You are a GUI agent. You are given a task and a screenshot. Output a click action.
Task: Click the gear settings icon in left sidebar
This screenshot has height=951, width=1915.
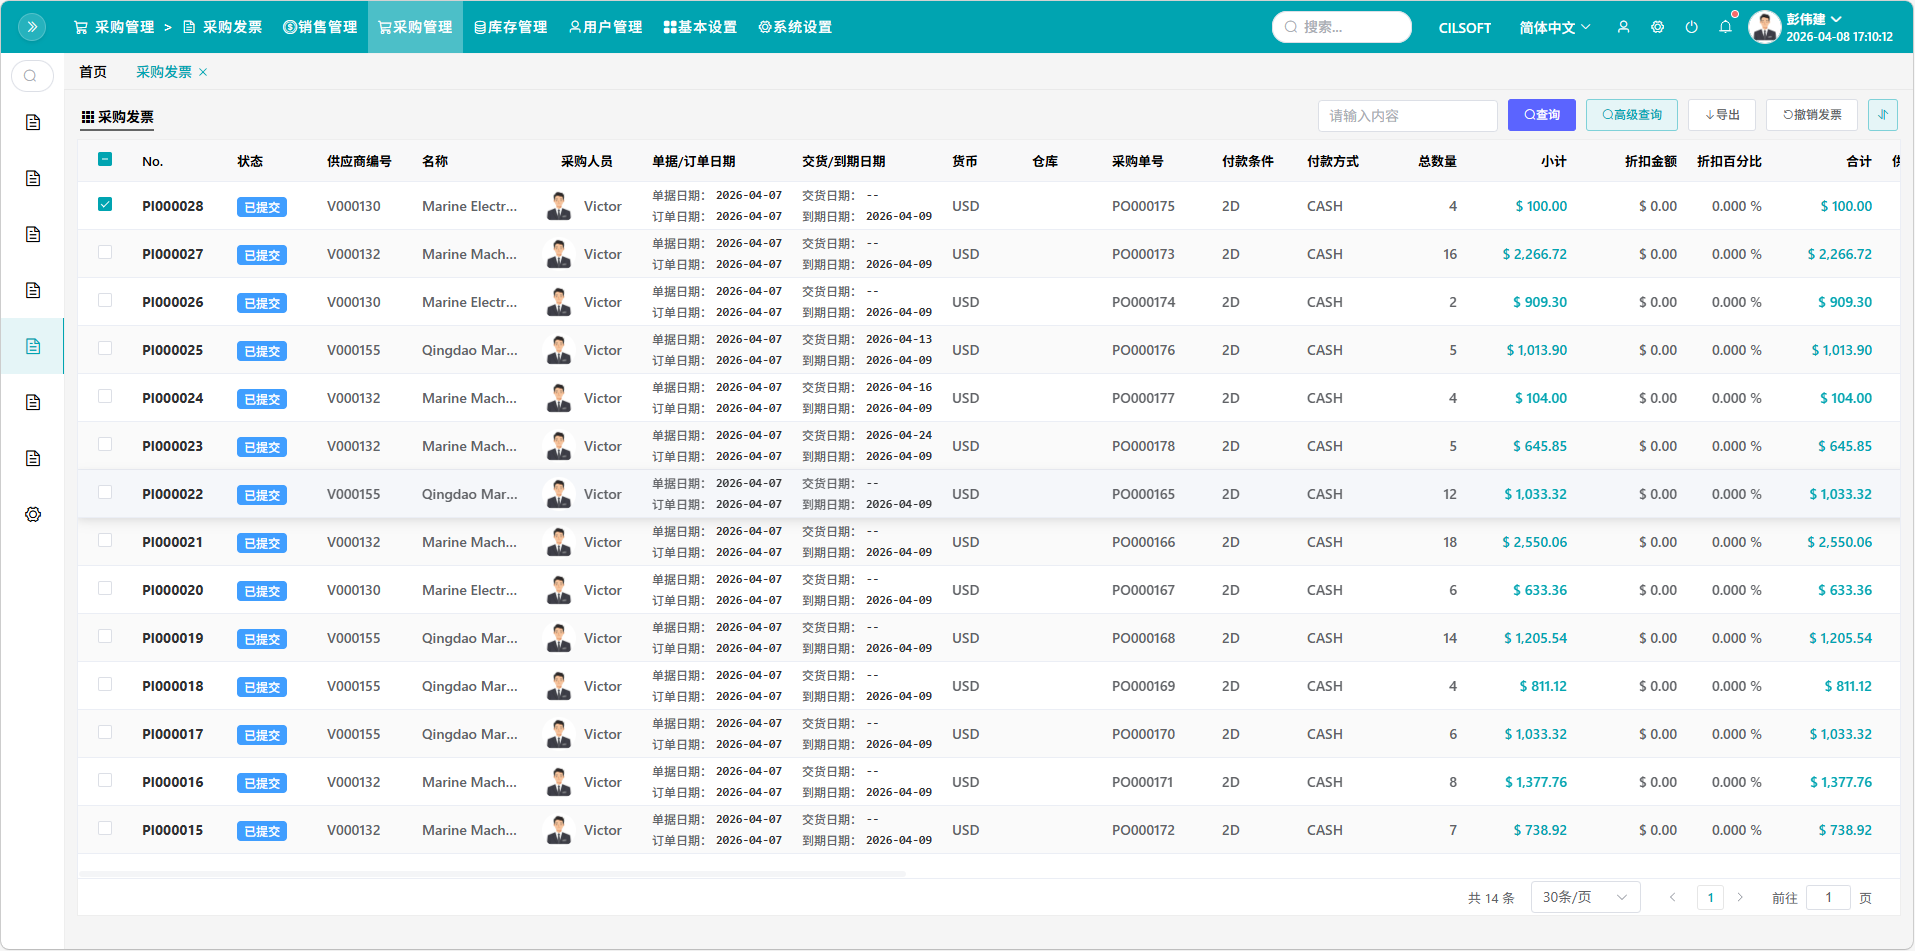tap(33, 514)
